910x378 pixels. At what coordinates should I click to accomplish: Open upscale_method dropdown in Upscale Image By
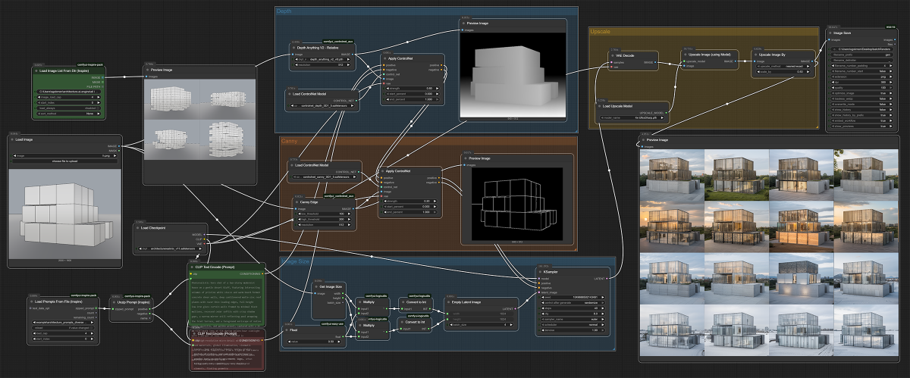click(x=782, y=66)
